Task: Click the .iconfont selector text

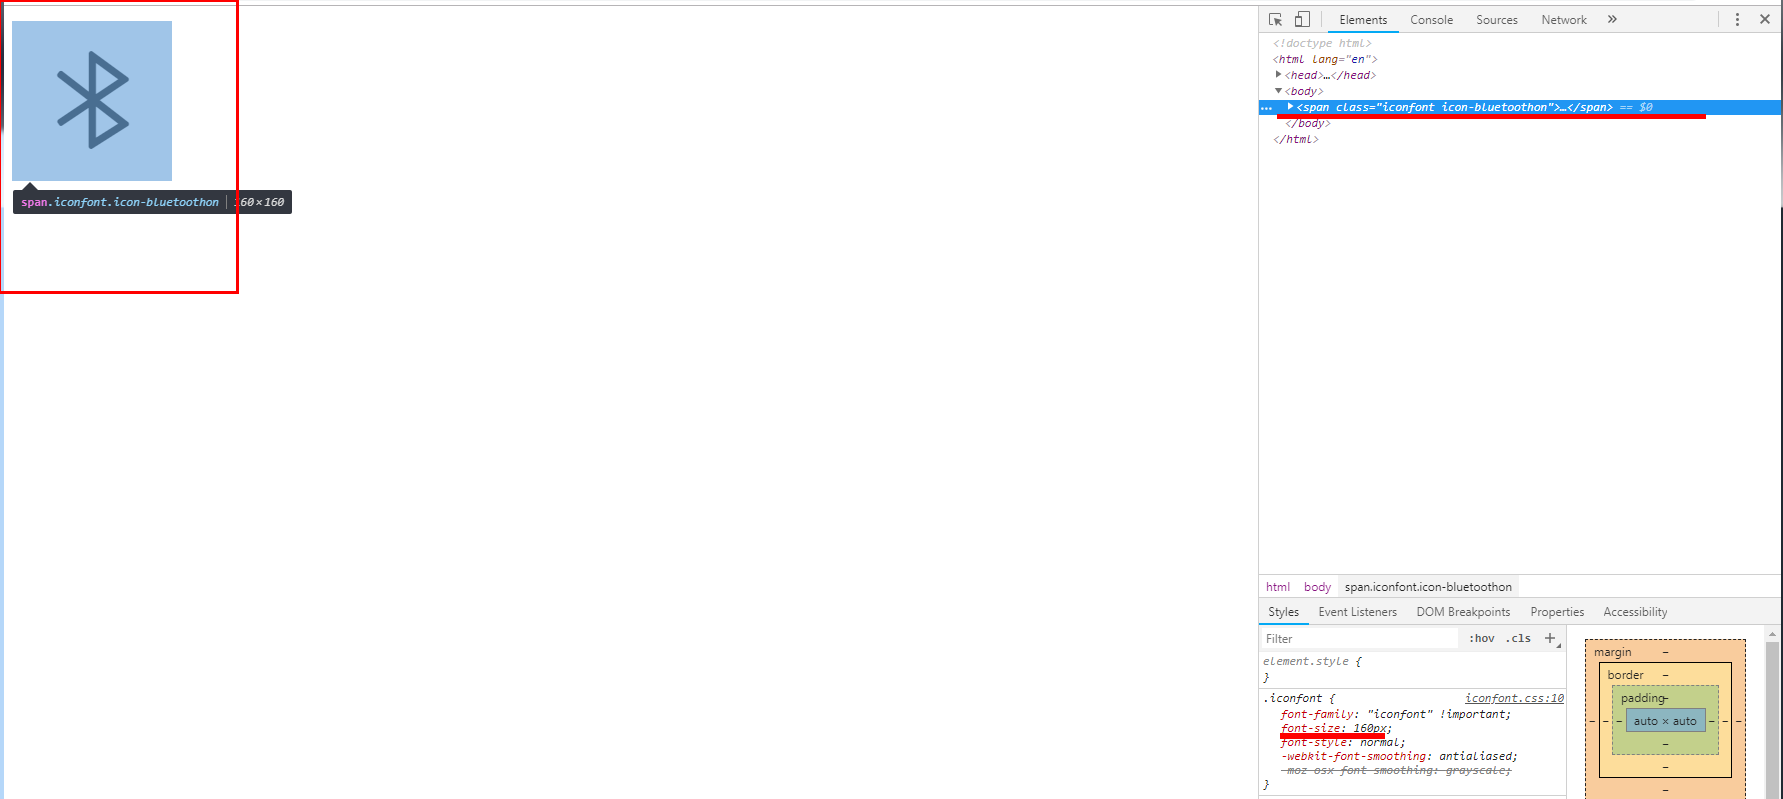Action: click(x=1292, y=698)
